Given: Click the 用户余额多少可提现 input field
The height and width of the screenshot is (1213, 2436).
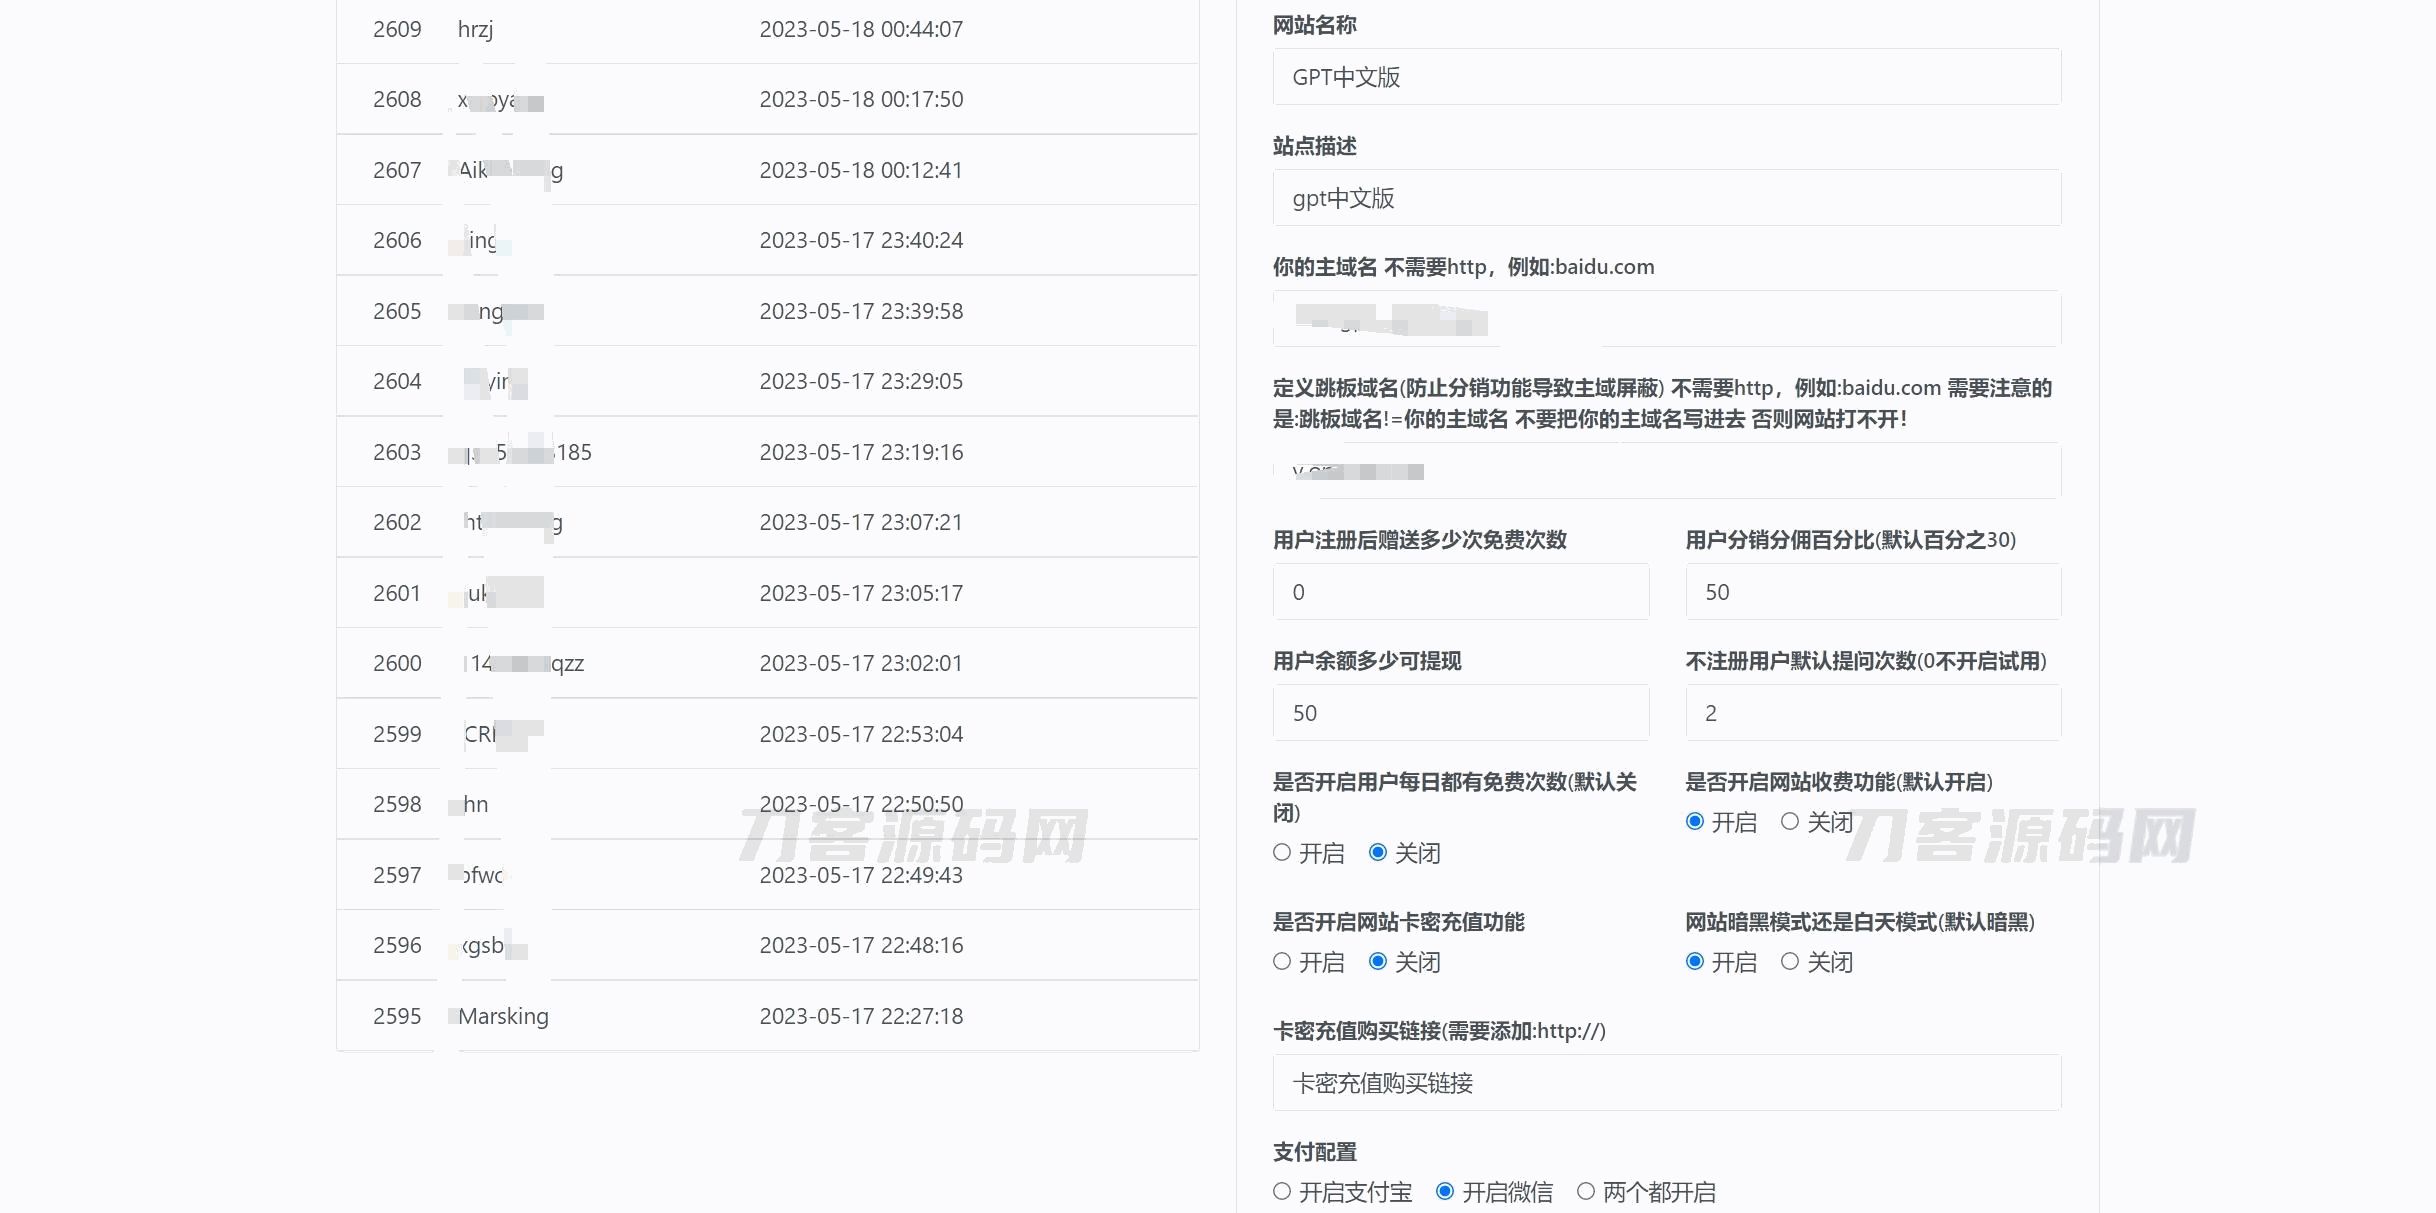Looking at the screenshot, I should (x=1460, y=713).
